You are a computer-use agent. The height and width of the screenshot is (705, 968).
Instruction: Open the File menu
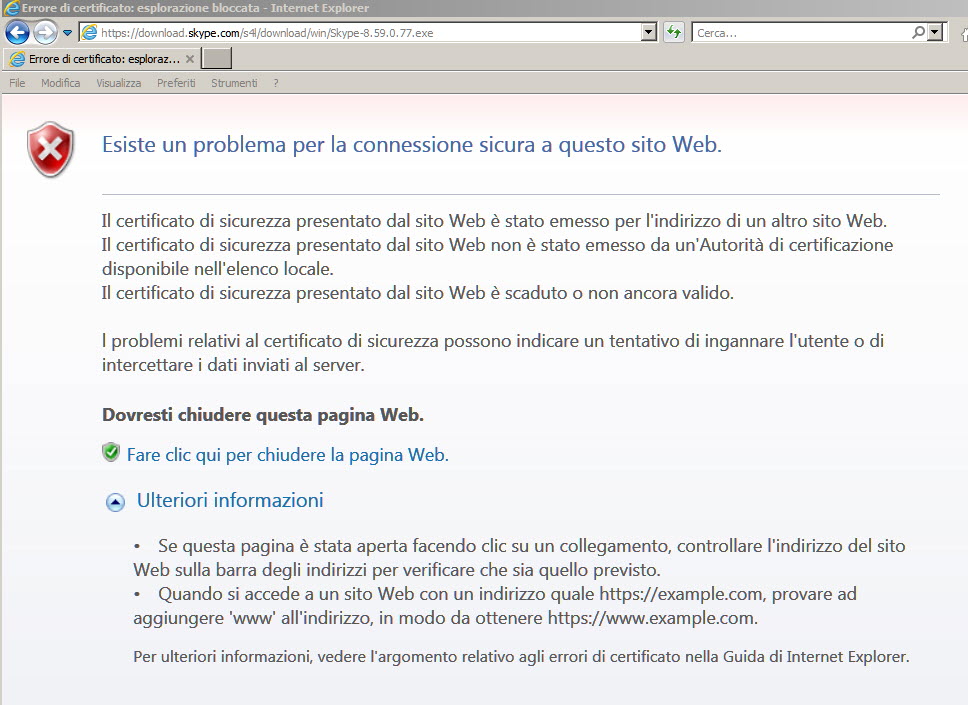click(17, 83)
